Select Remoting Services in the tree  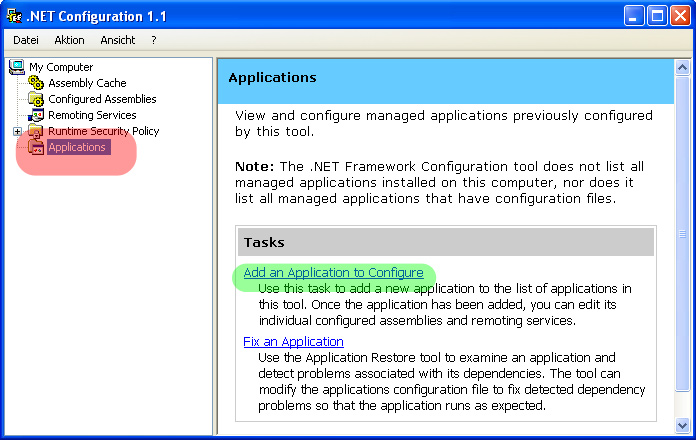pyautogui.click(x=92, y=115)
